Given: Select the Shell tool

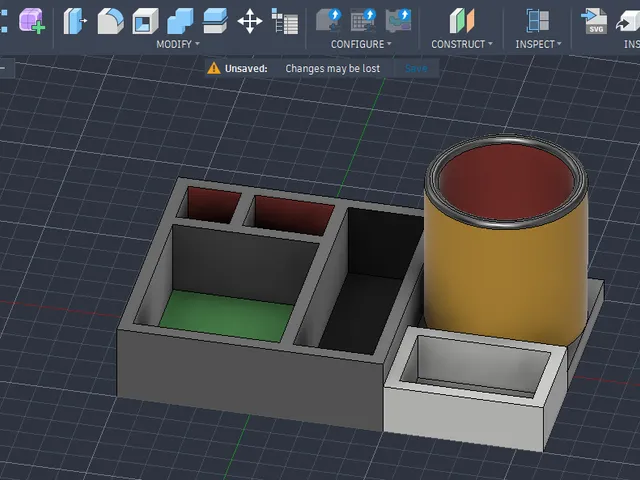Looking at the screenshot, I should click(145, 21).
